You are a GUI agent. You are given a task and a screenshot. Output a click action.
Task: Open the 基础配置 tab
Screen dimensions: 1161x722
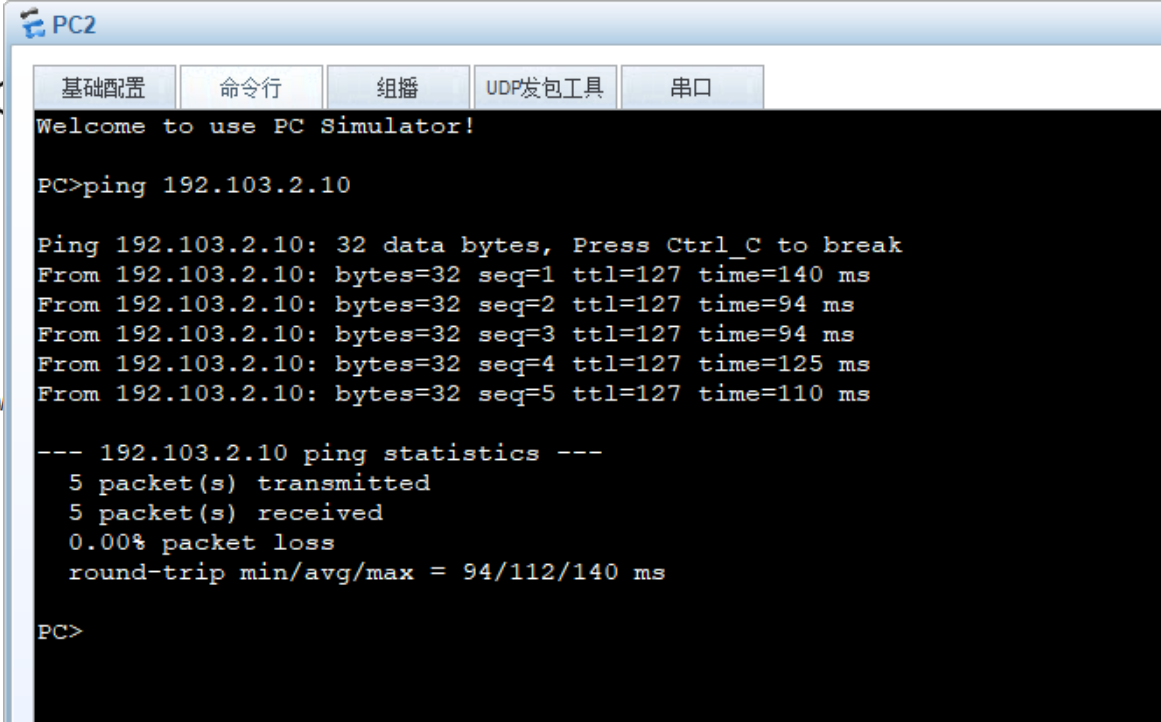tap(104, 87)
